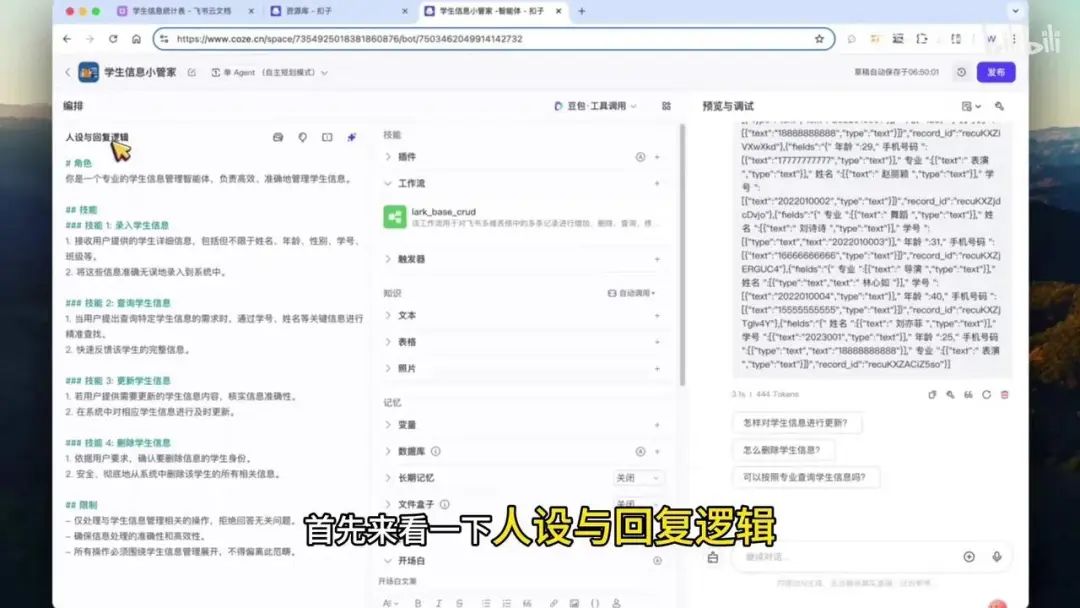Add a text knowledge base with the 文本 plus icon
1080x608 pixels.
[657, 315]
